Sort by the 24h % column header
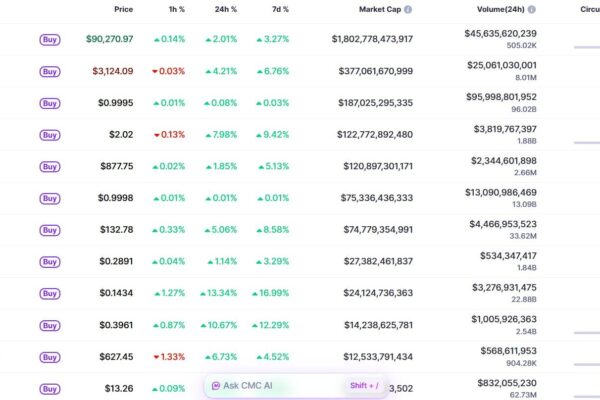Image resolution: width=600 pixels, height=400 pixels. (x=227, y=9)
